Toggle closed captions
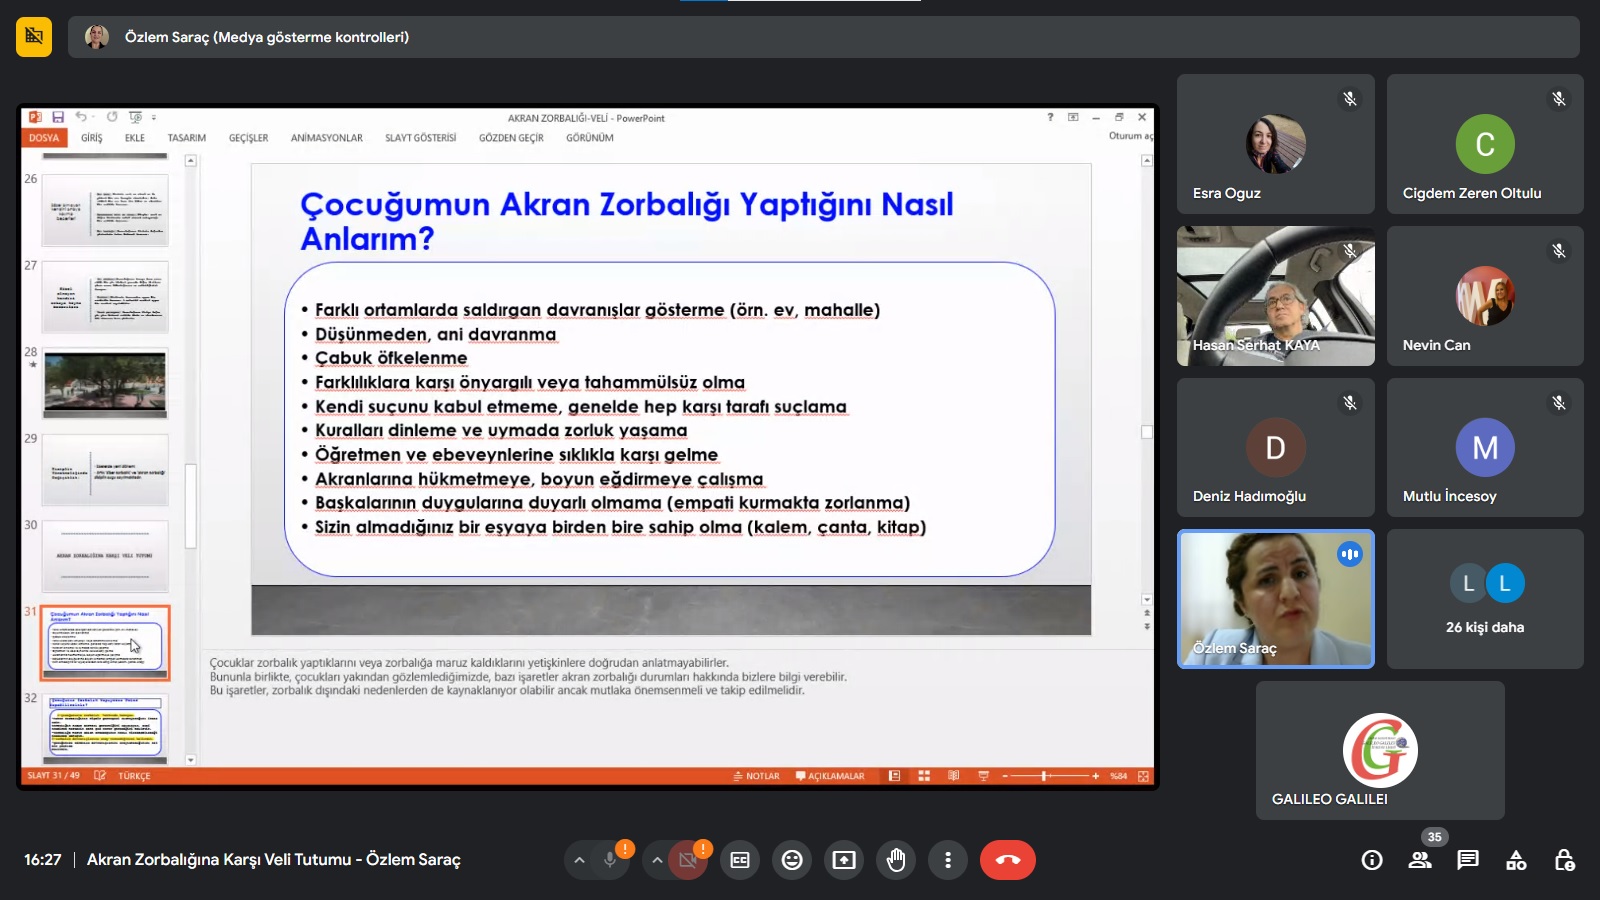Image resolution: width=1600 pixels, height=900 pixels. (740, 860)
